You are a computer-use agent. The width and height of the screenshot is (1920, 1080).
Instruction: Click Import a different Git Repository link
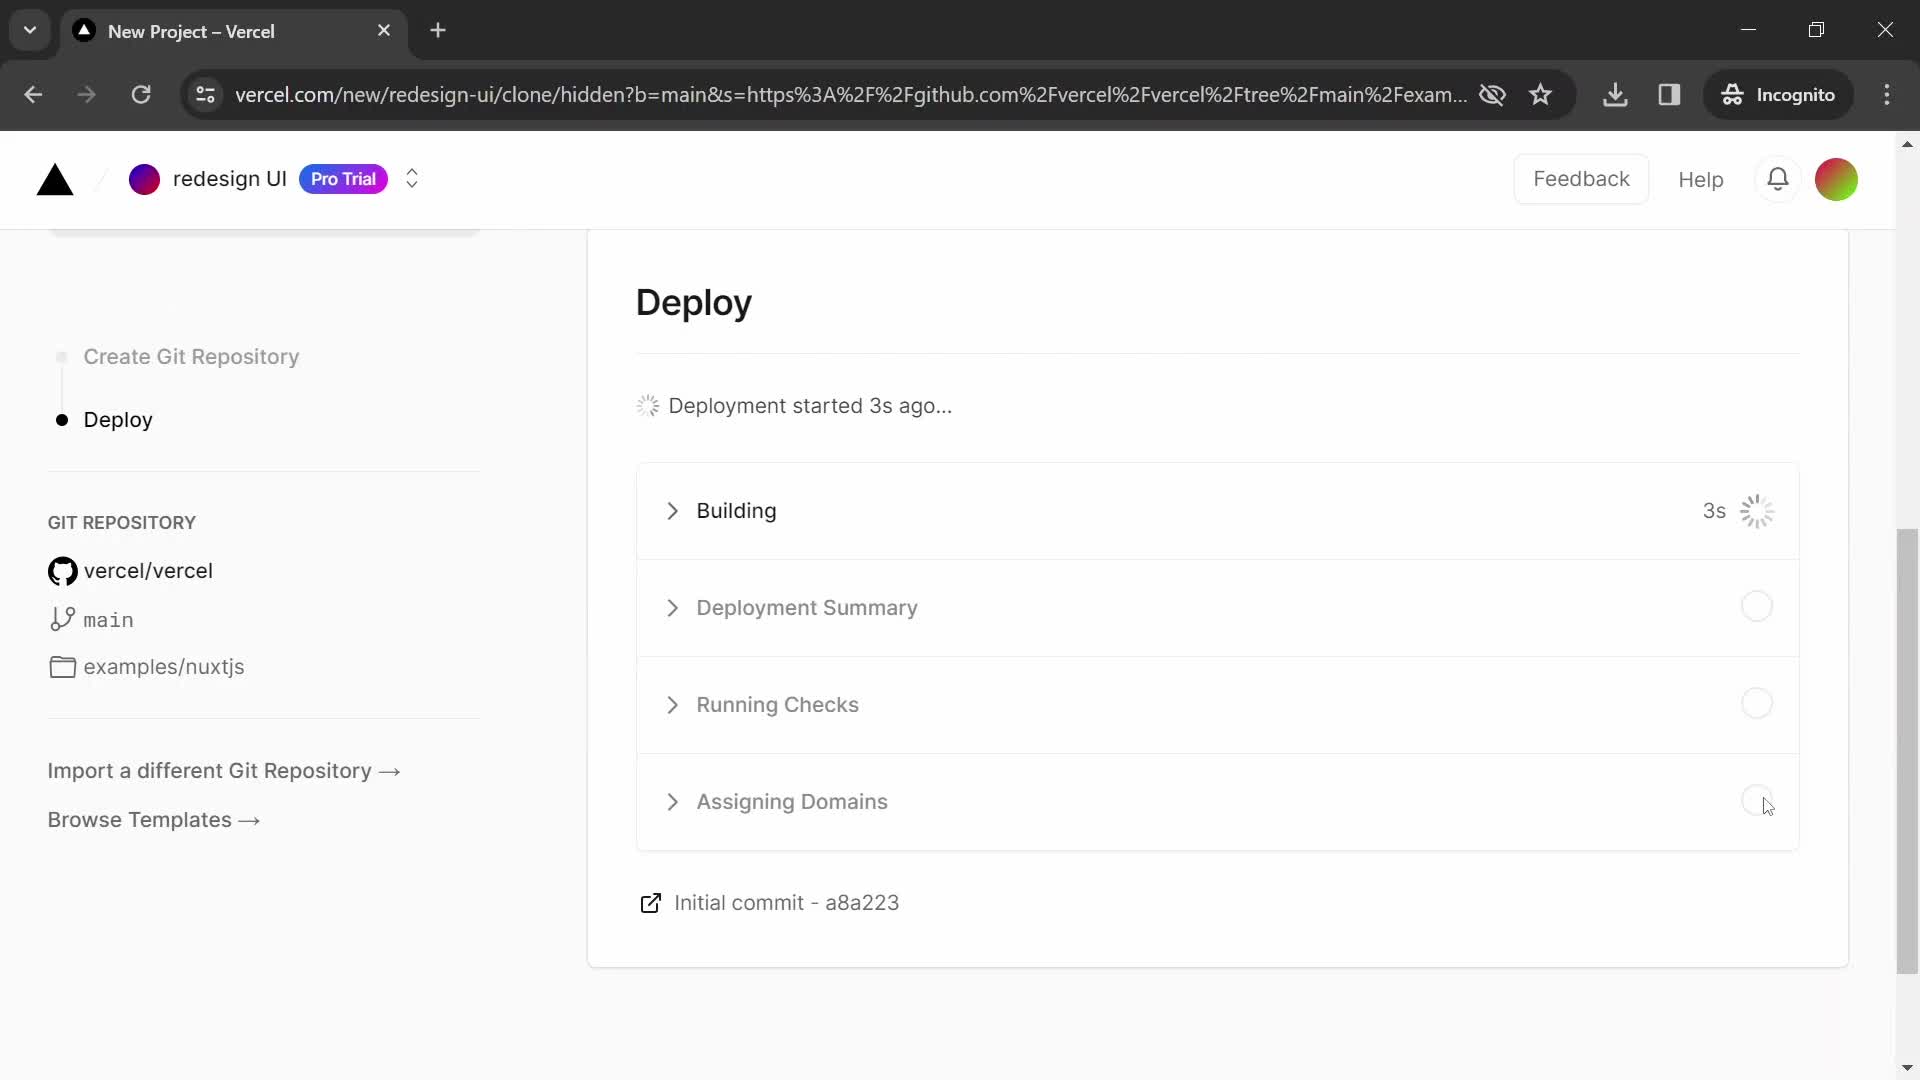pyautogui.click(x=225, y=771)
